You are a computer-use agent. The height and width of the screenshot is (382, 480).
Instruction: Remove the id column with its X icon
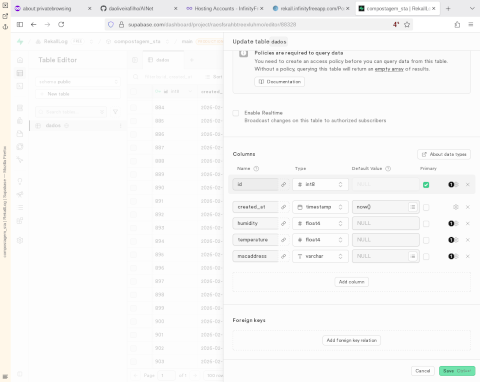(468, 184)
